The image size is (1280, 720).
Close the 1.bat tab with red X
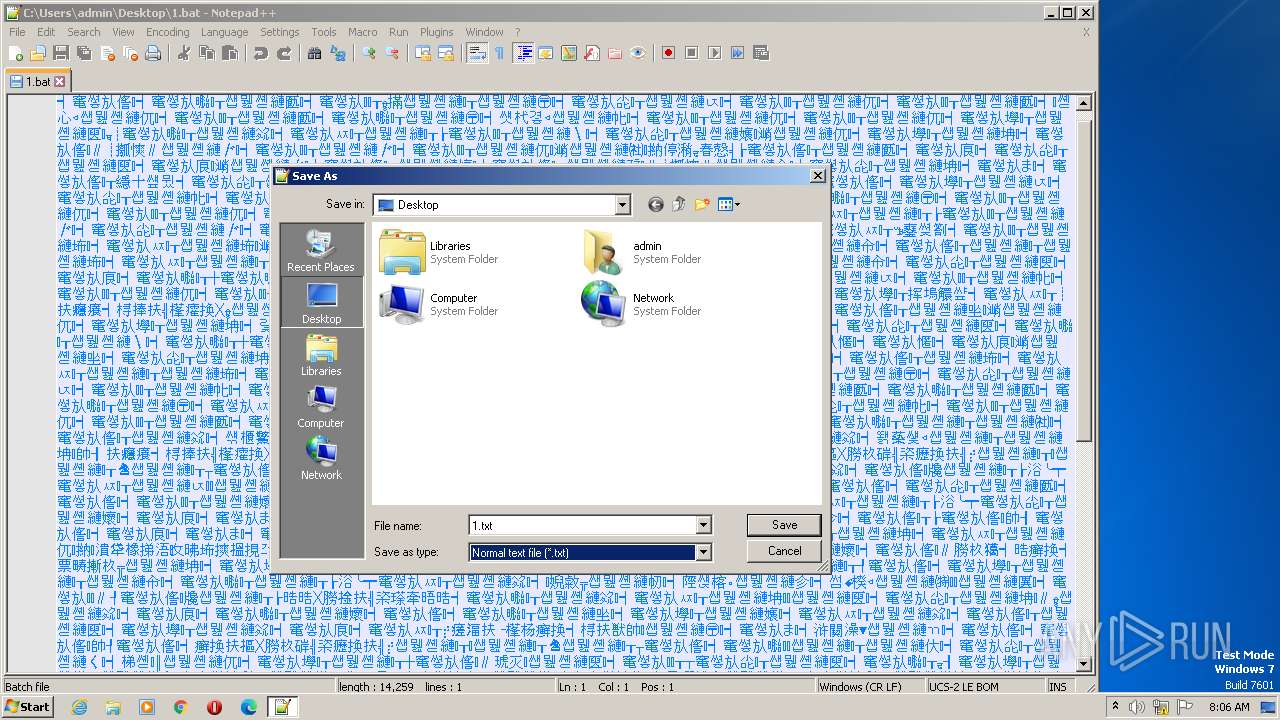59,82
